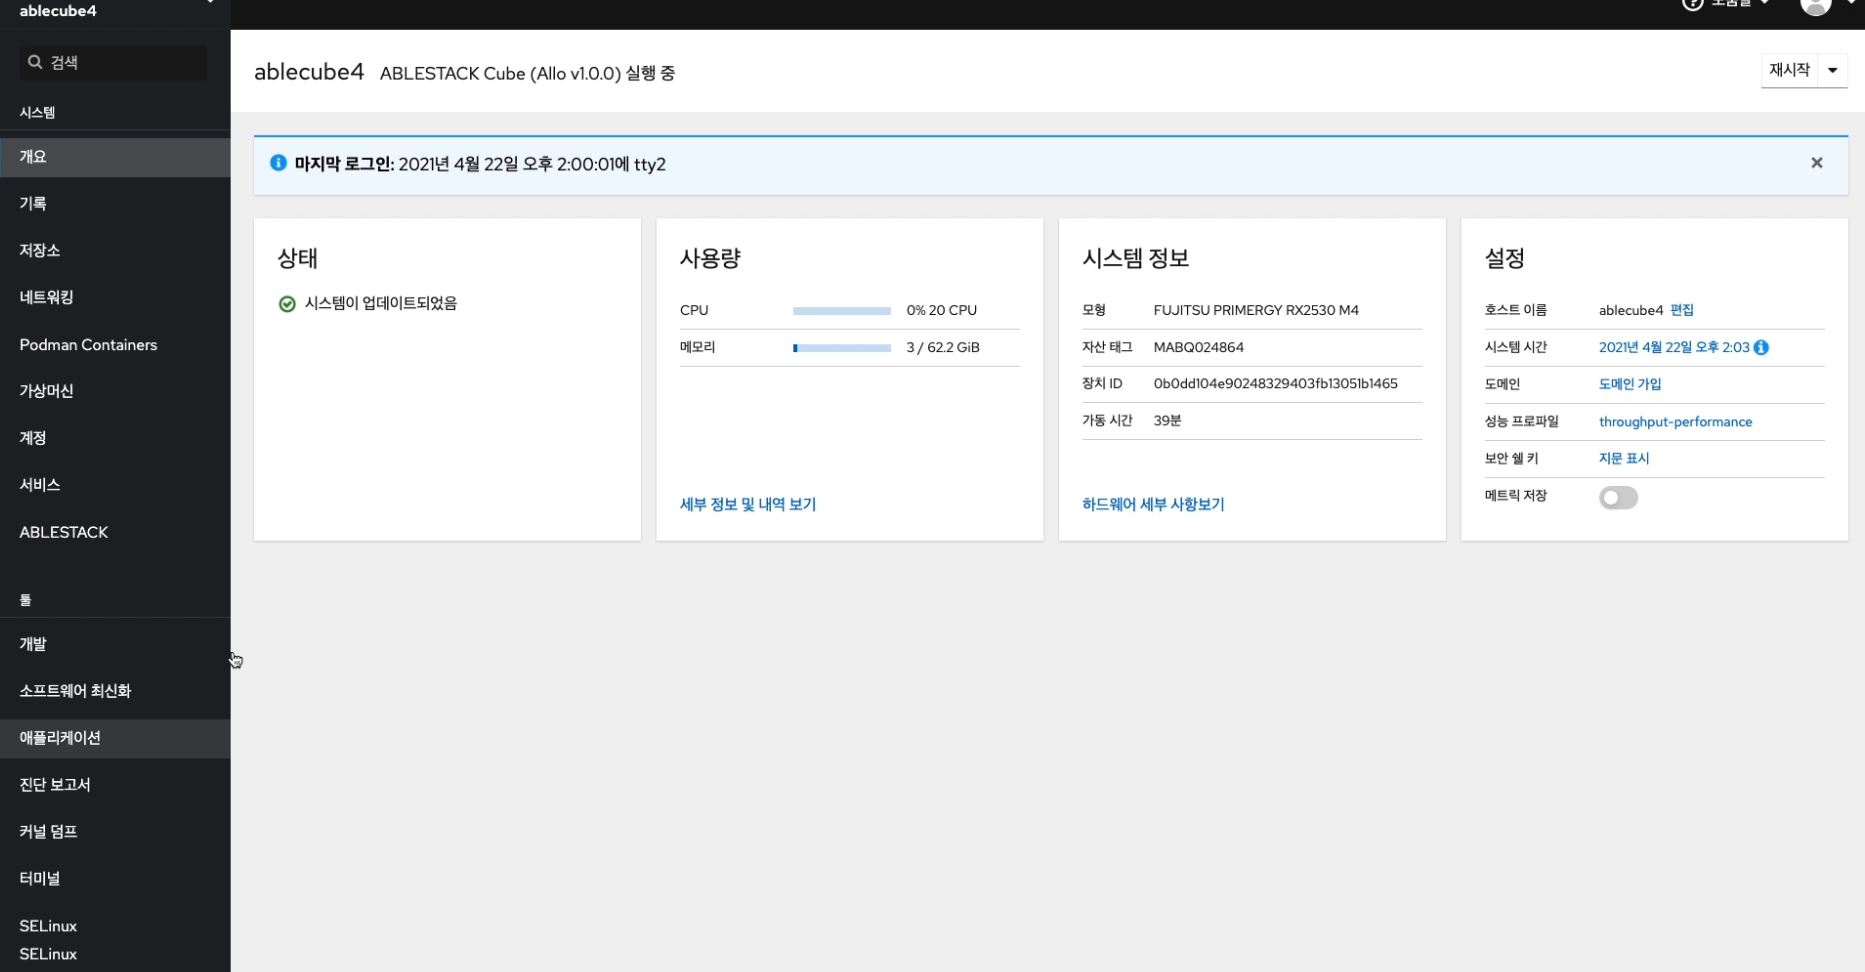Image resolution: width=1865 pixels, height=972 pixels.
Task: Click the 3 / 62.2 GiB memory value
Action: tap(943, 347)
